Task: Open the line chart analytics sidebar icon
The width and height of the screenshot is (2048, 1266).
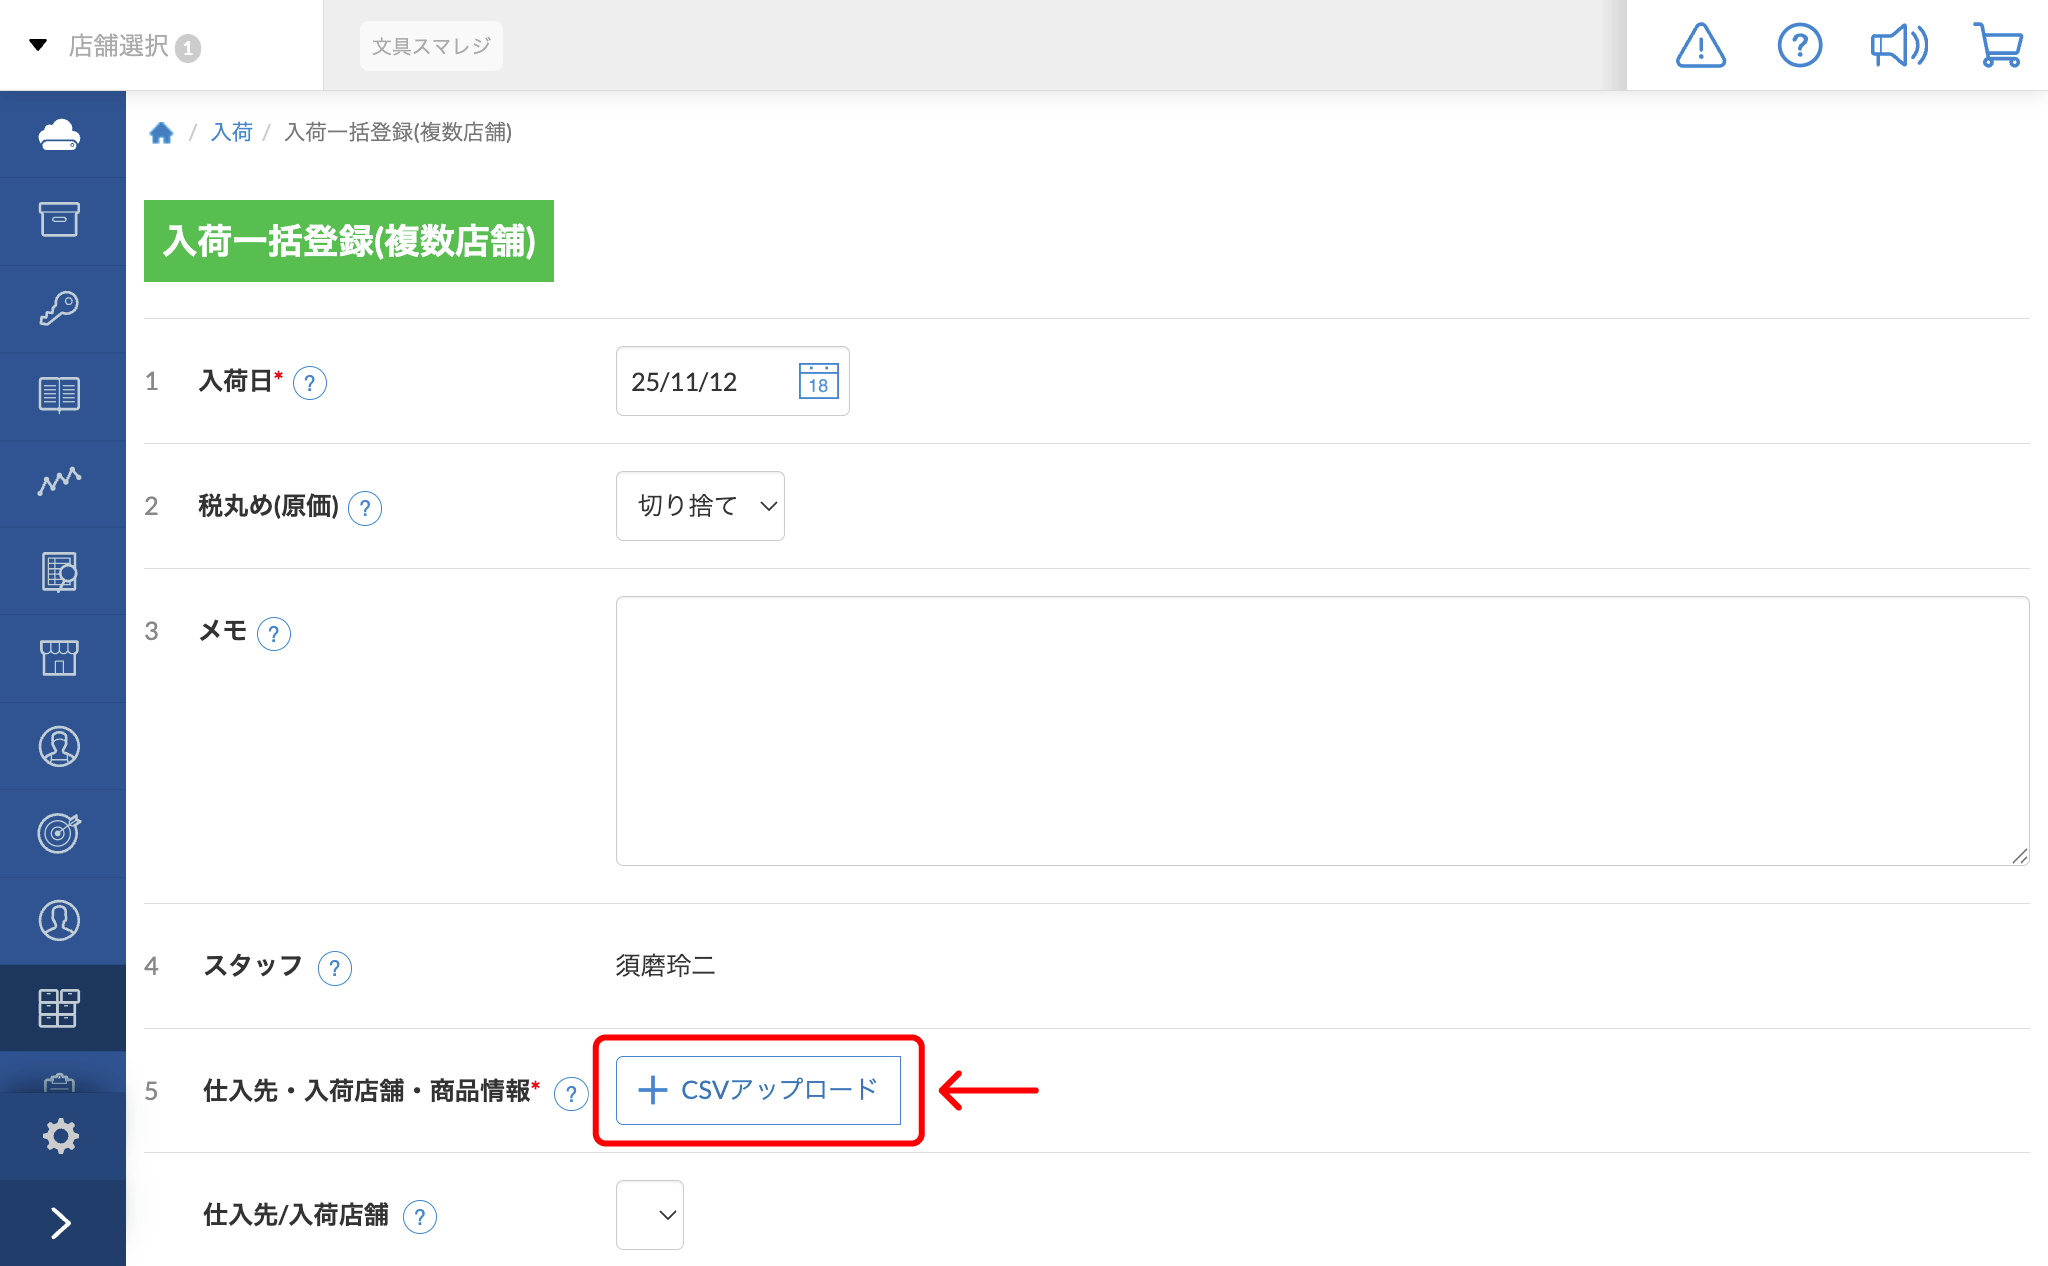Action: [x=60, y=482]
